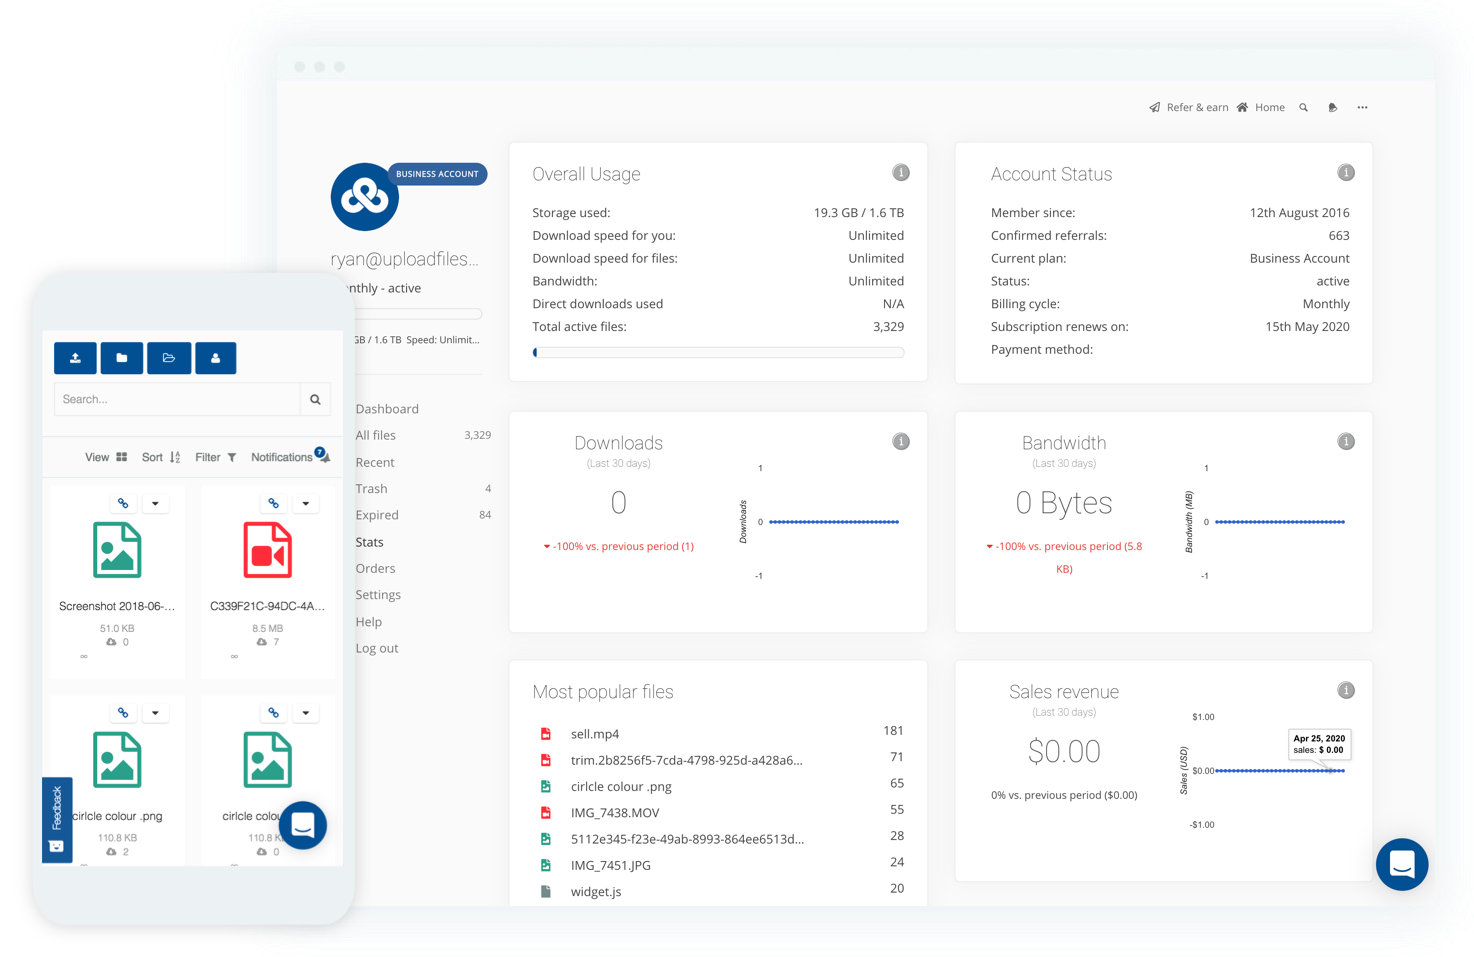Click the user account icon button
Image resolution: width=1474 pixels, height=957 pixels.
coord(215,358)
